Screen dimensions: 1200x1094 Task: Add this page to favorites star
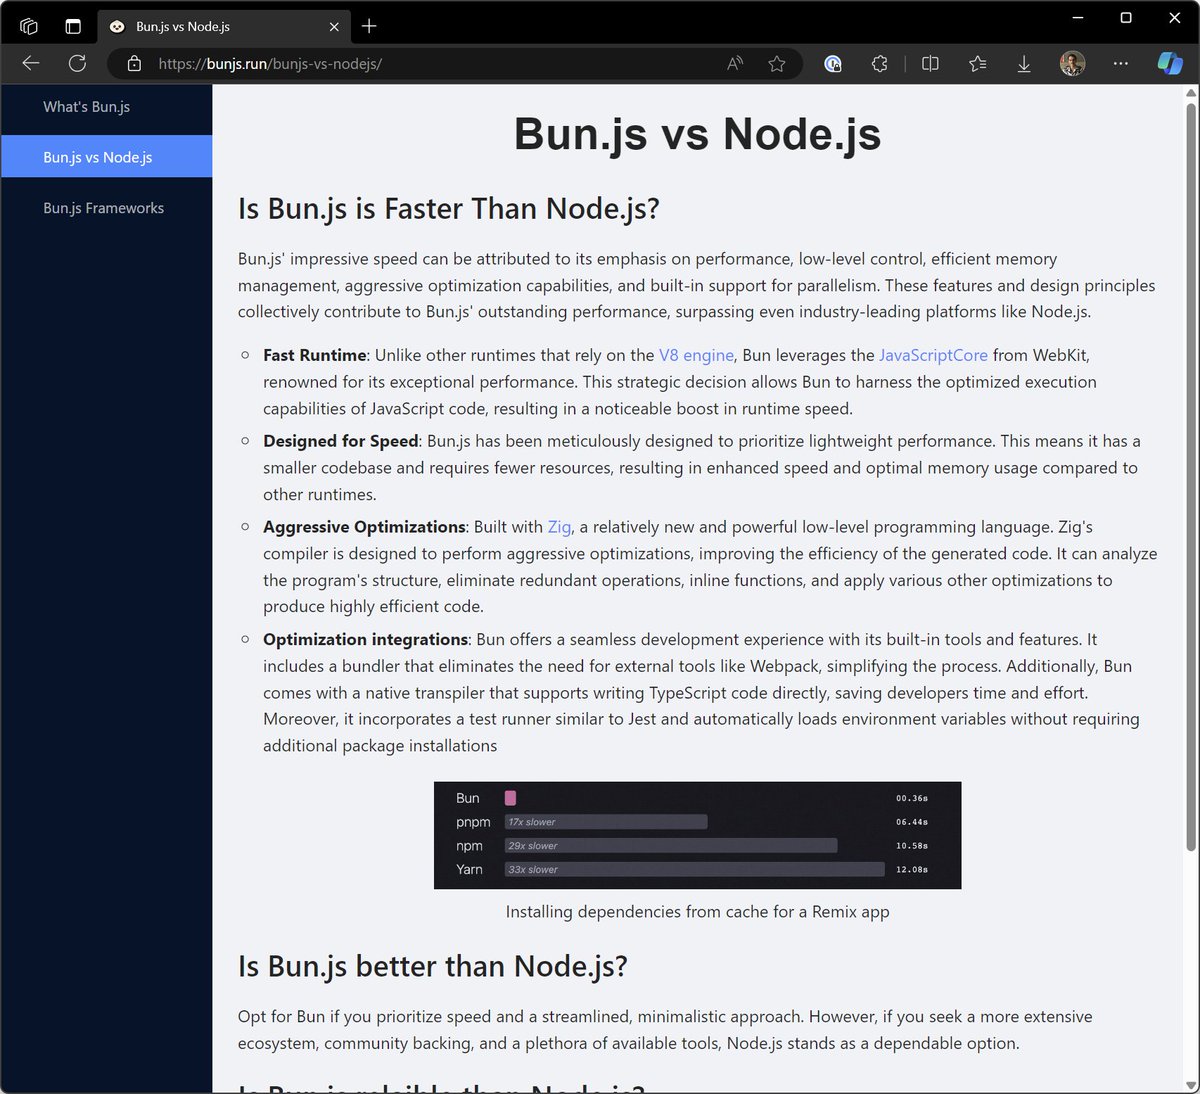[x=777, y=64]
